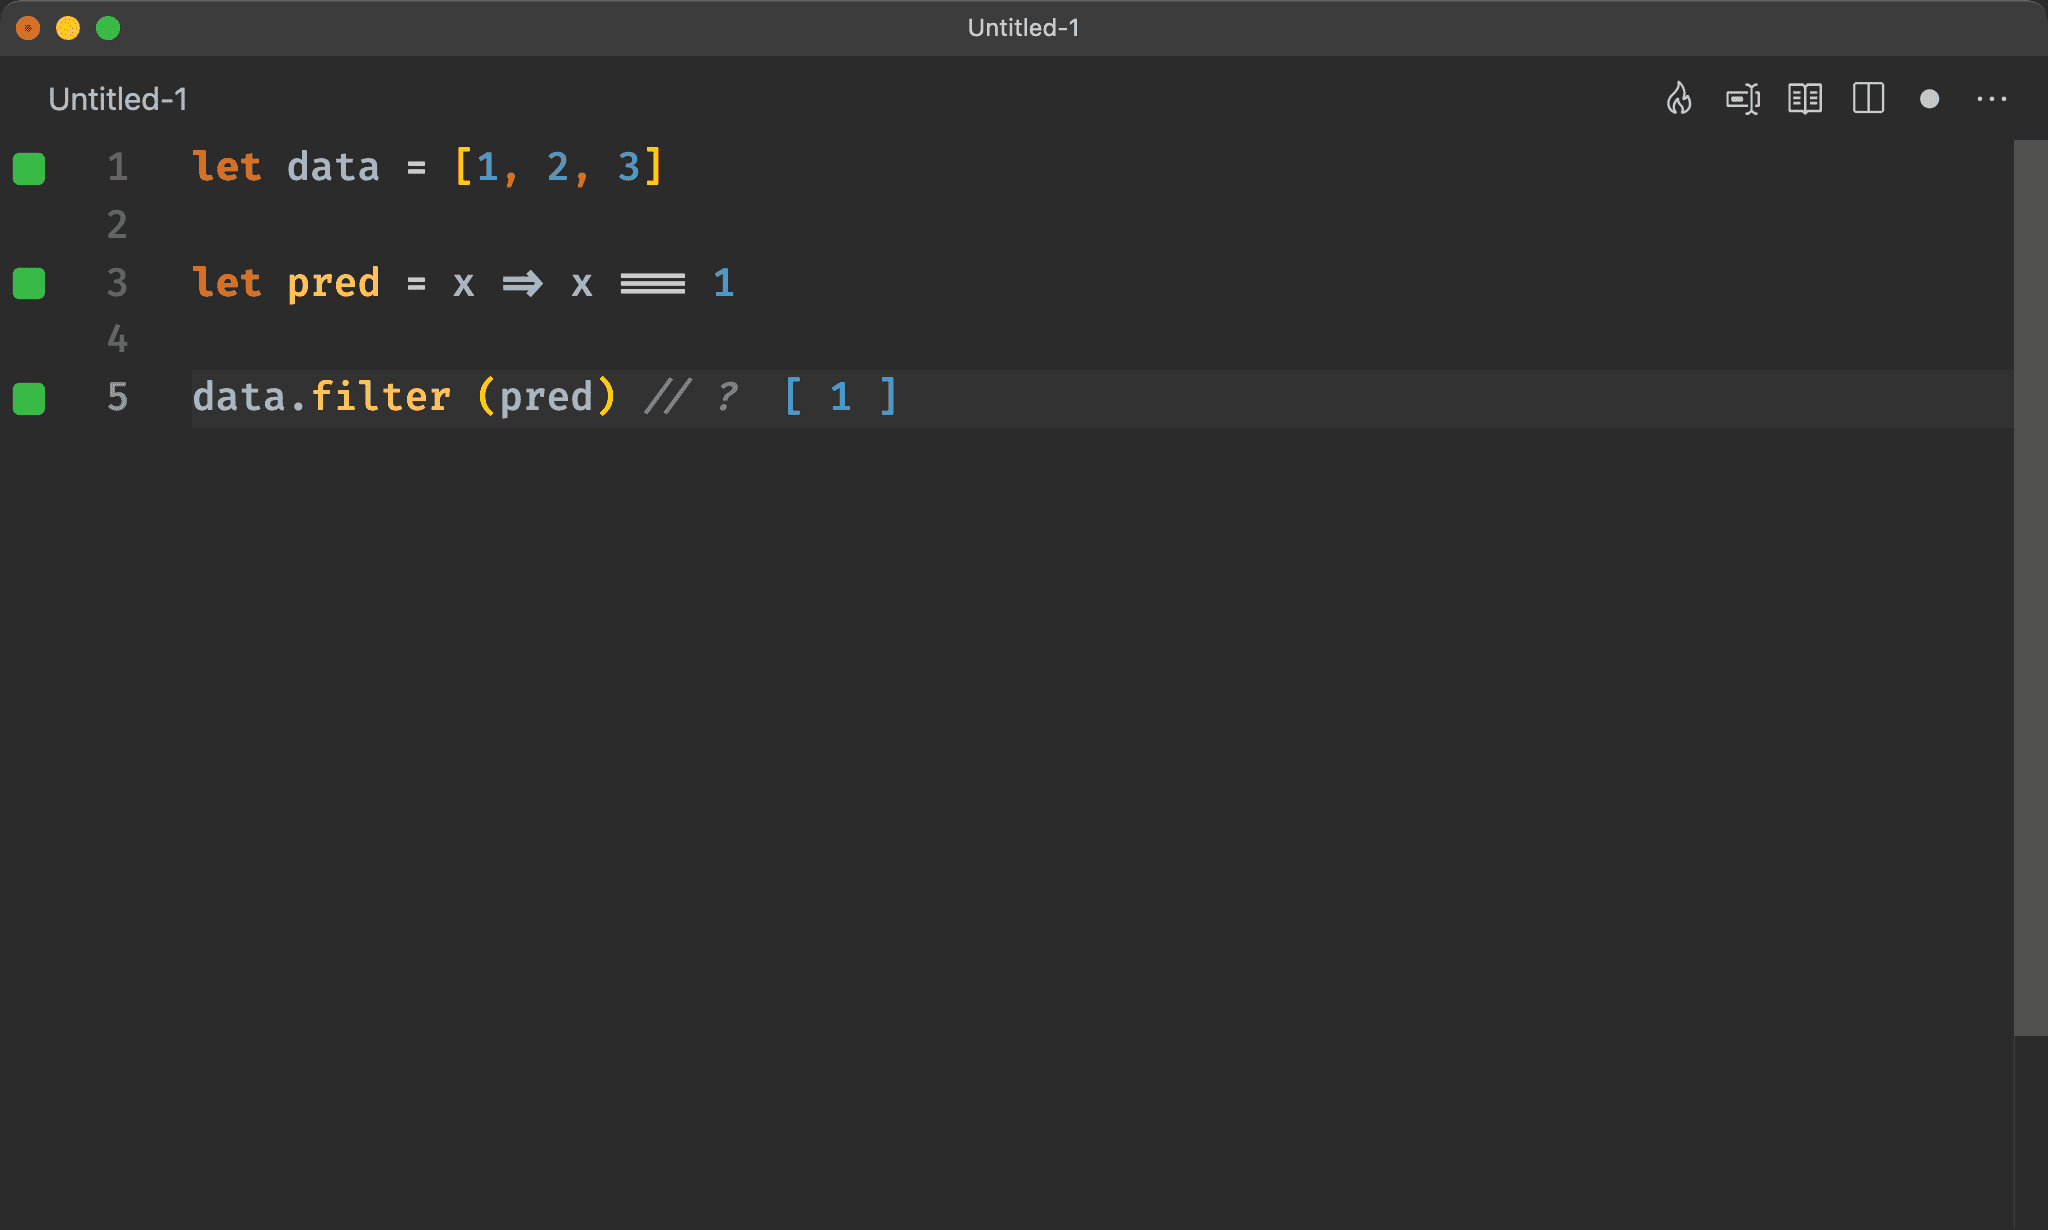The width and height of the screenshot is (2048, 1230).
Task: Click the pred variable on line 3
Action: pos(333,283)
